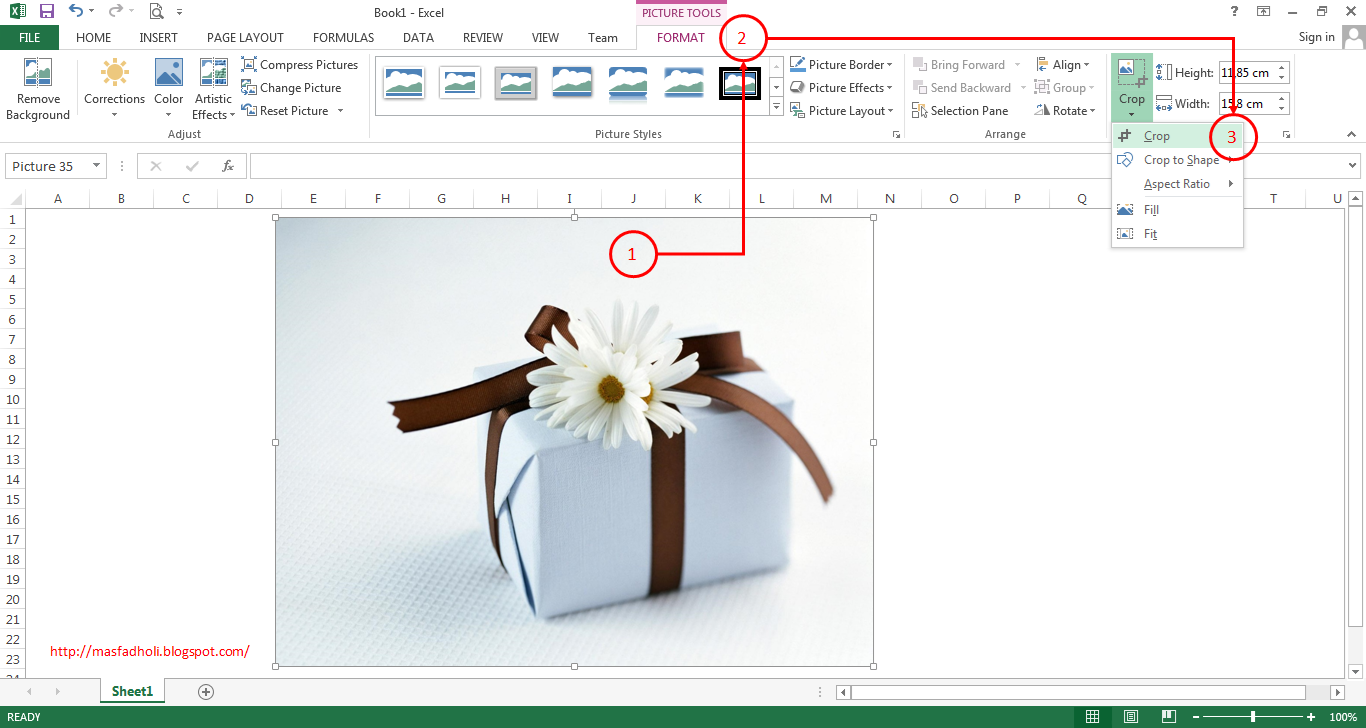Decrease picture width with spinner down arrow
1366x728 pixels.
pyautogui.click(x=1283, y=109)
